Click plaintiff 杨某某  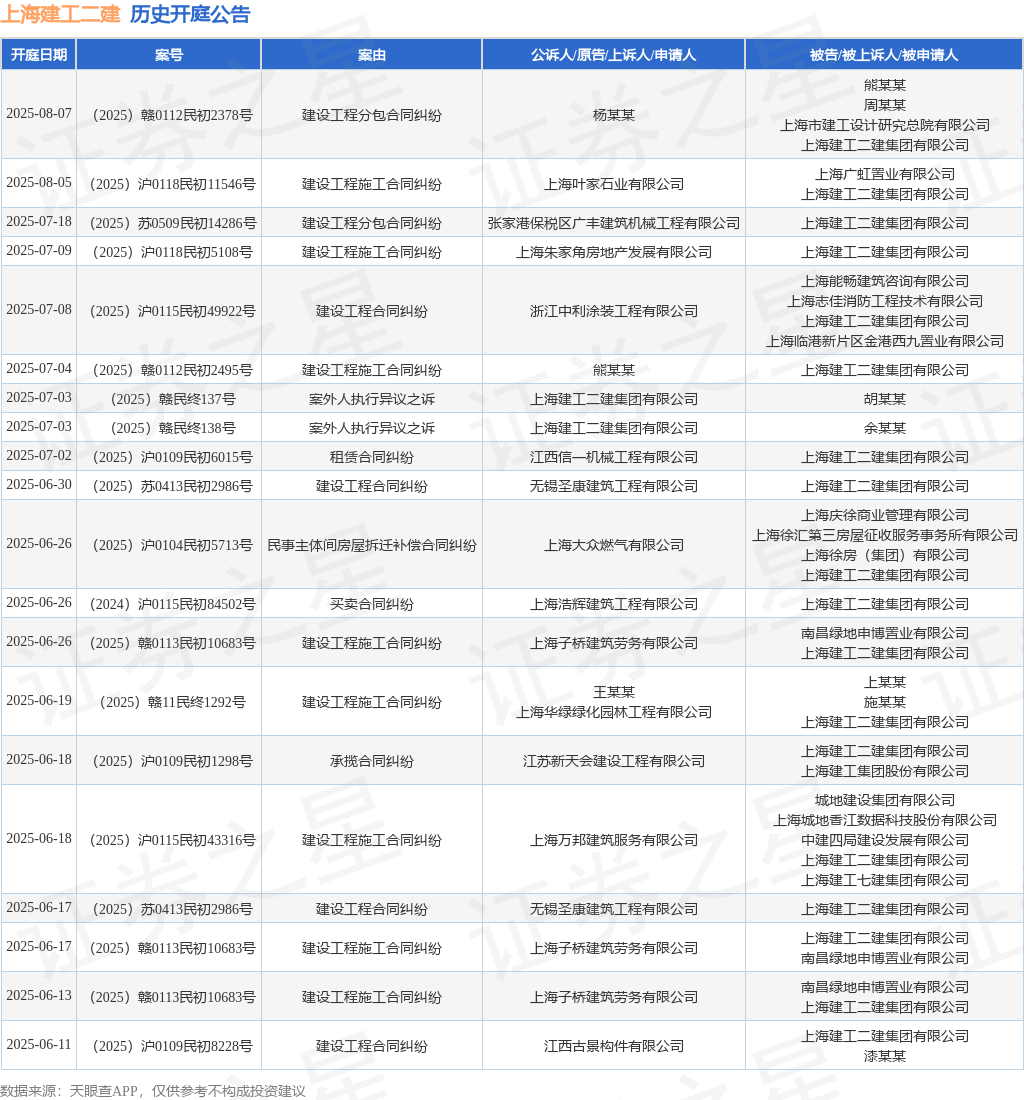[x=614, y=115]
